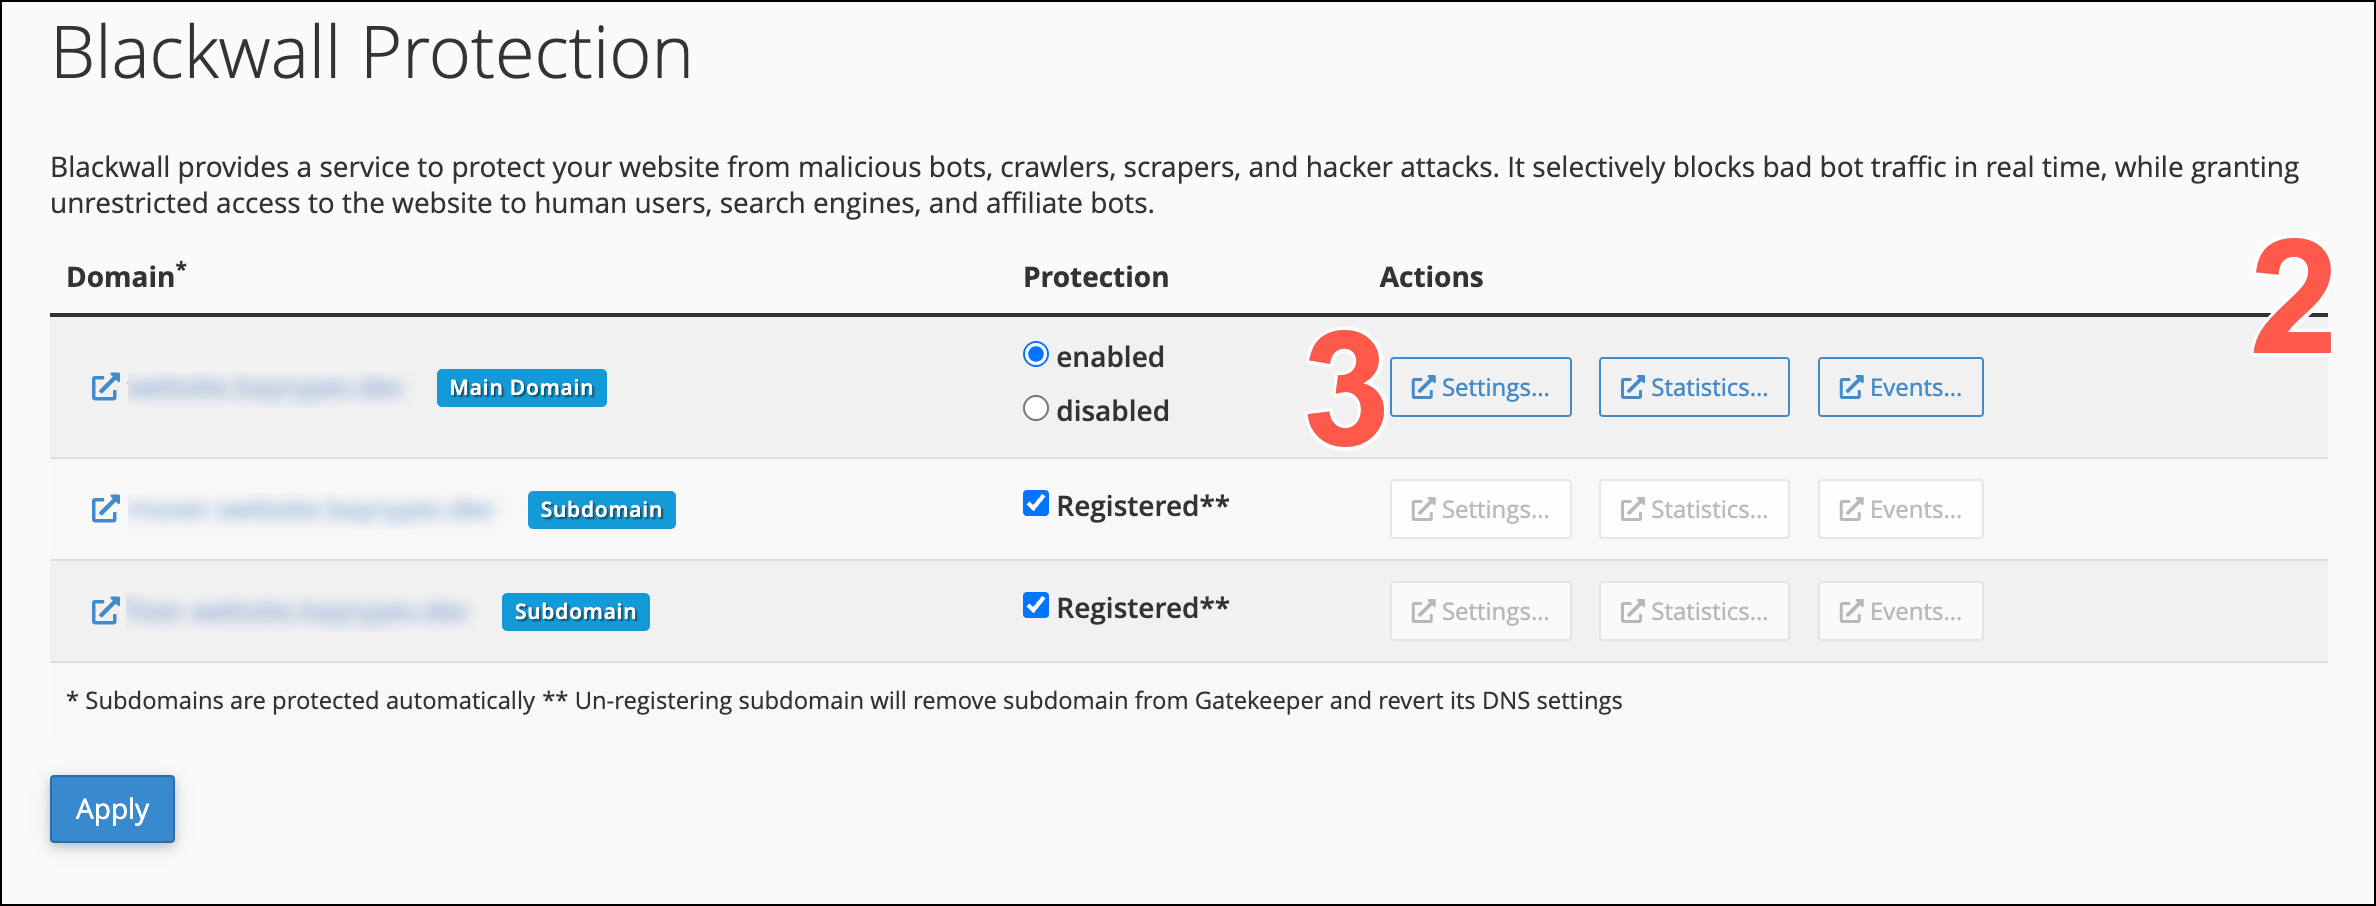Open second subdomain external link icon
2376x906 pixels.
[105, 611]
